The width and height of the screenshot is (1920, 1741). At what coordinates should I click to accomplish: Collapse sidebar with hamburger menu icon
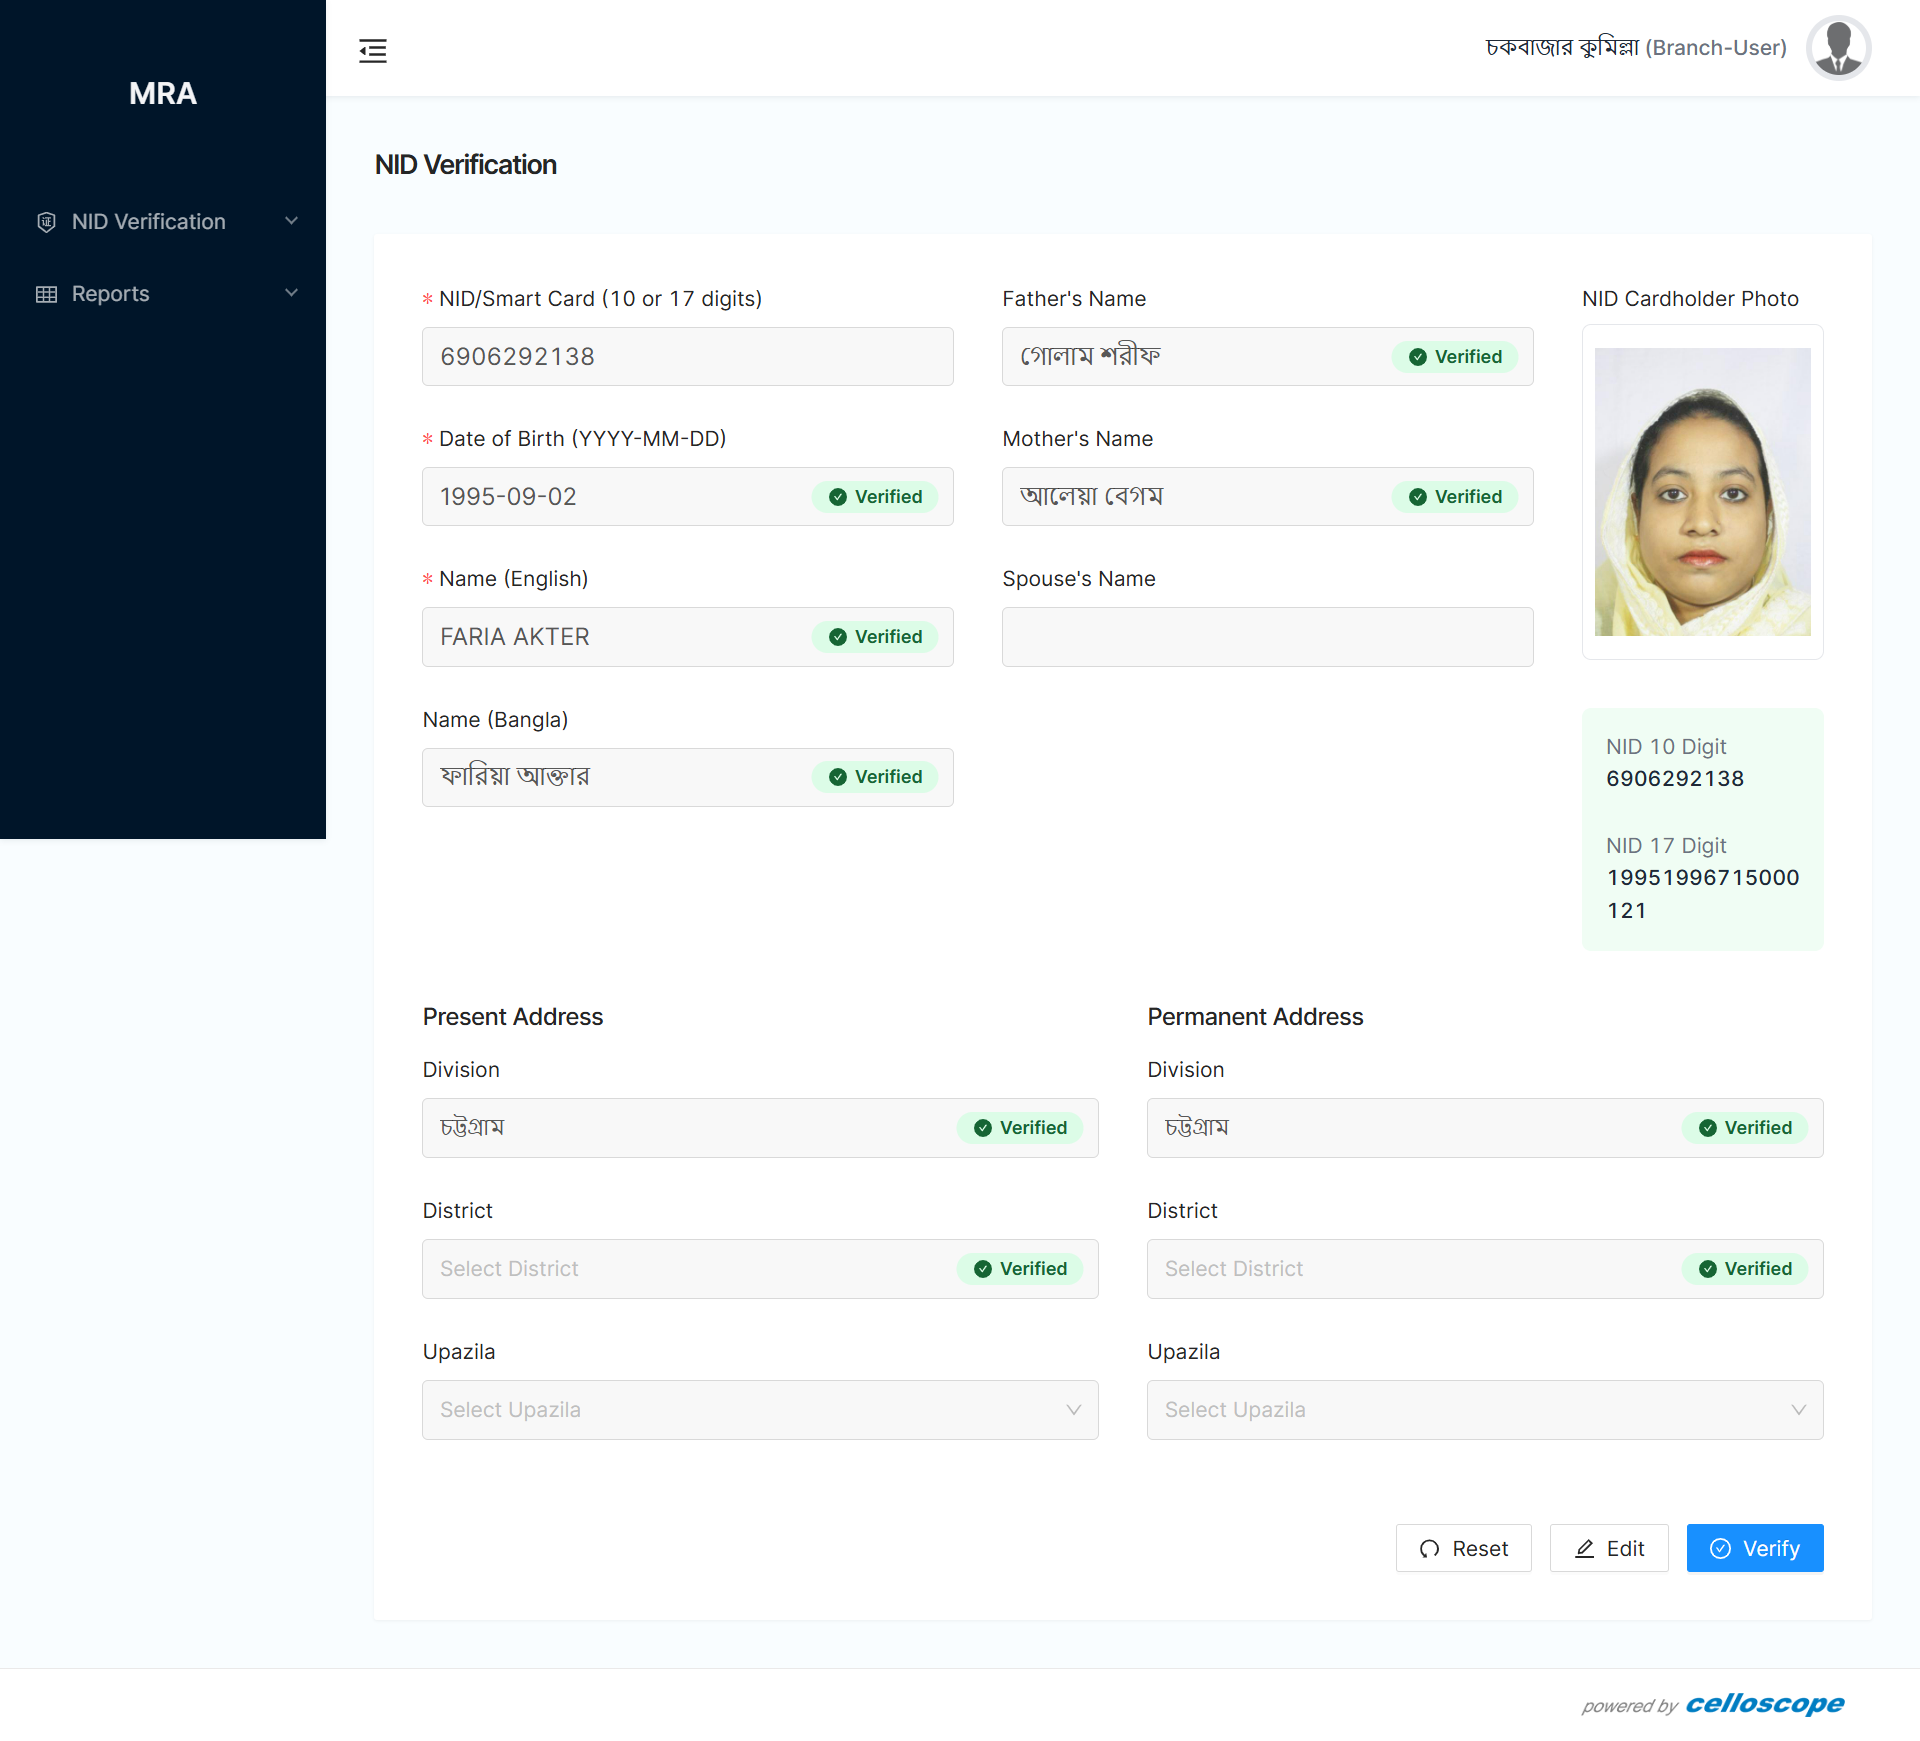click(373, 50)
